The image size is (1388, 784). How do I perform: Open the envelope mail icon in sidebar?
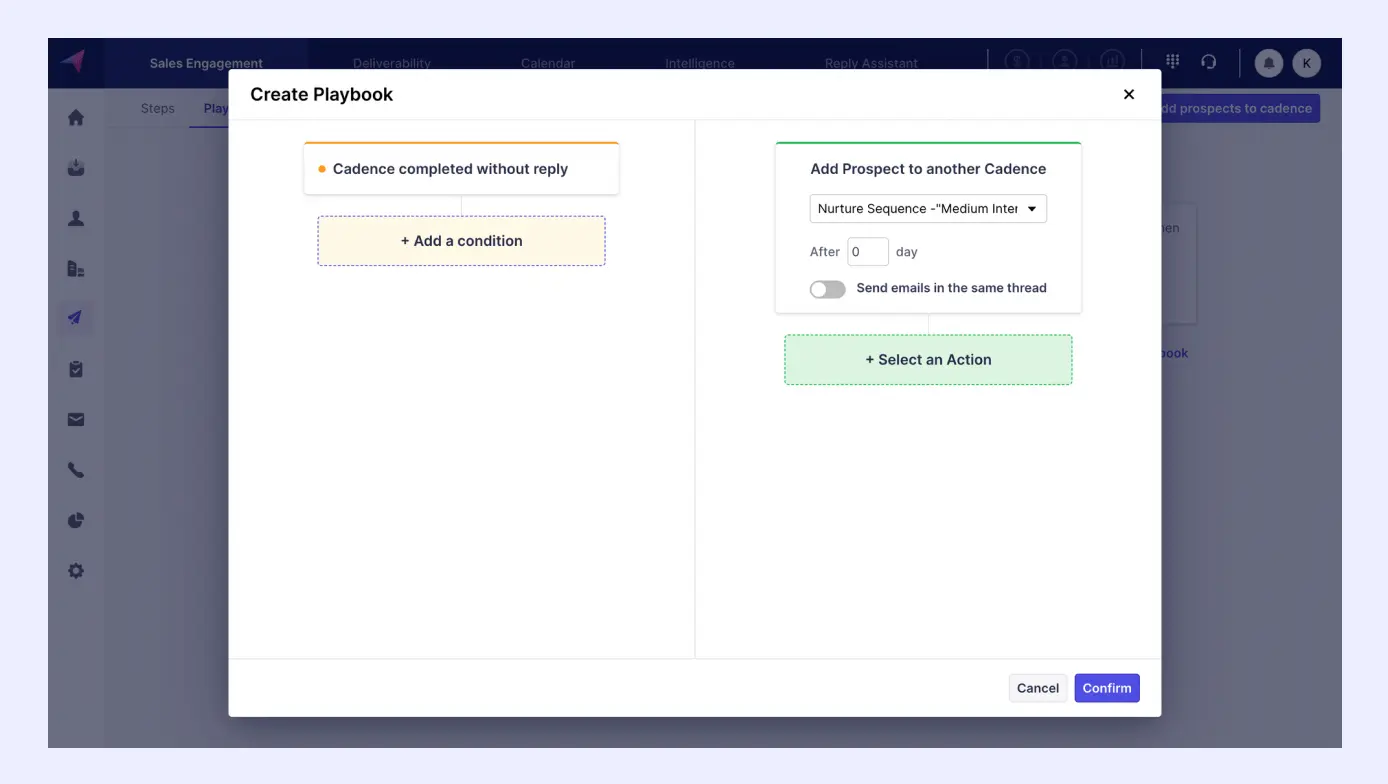click(x=76, y=420)
